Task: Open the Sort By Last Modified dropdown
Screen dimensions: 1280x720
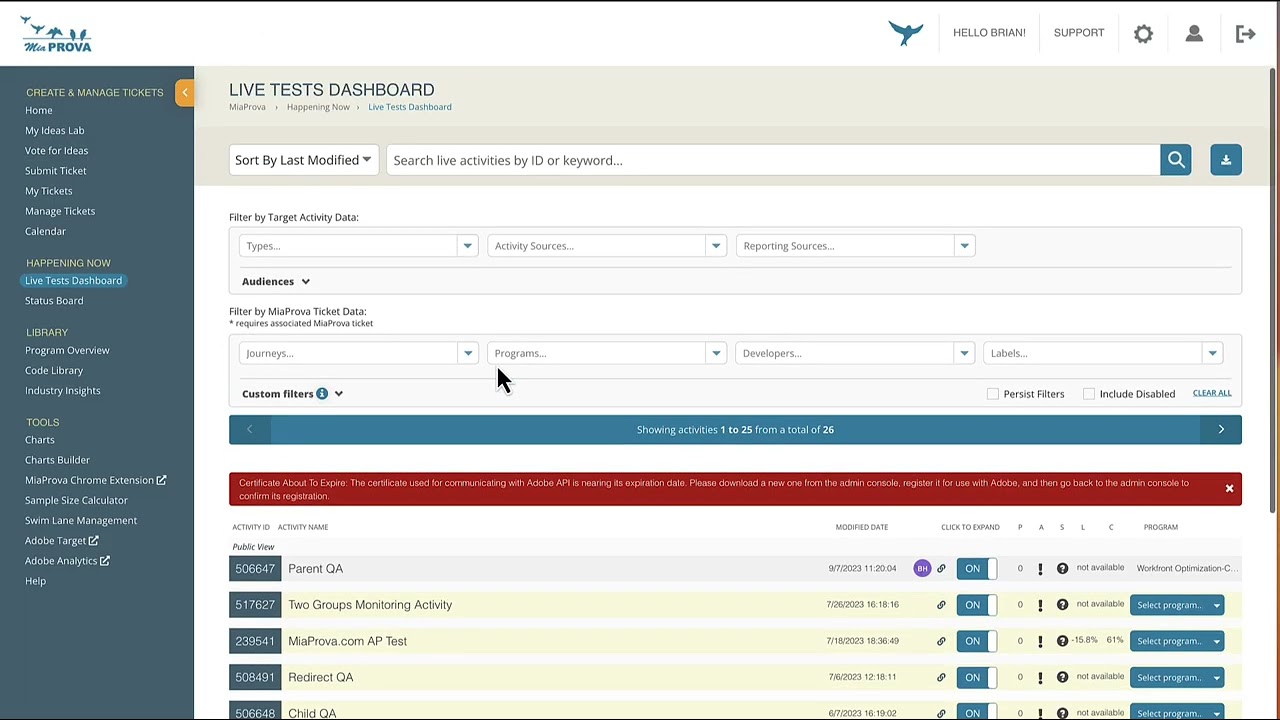Action: 302,160
